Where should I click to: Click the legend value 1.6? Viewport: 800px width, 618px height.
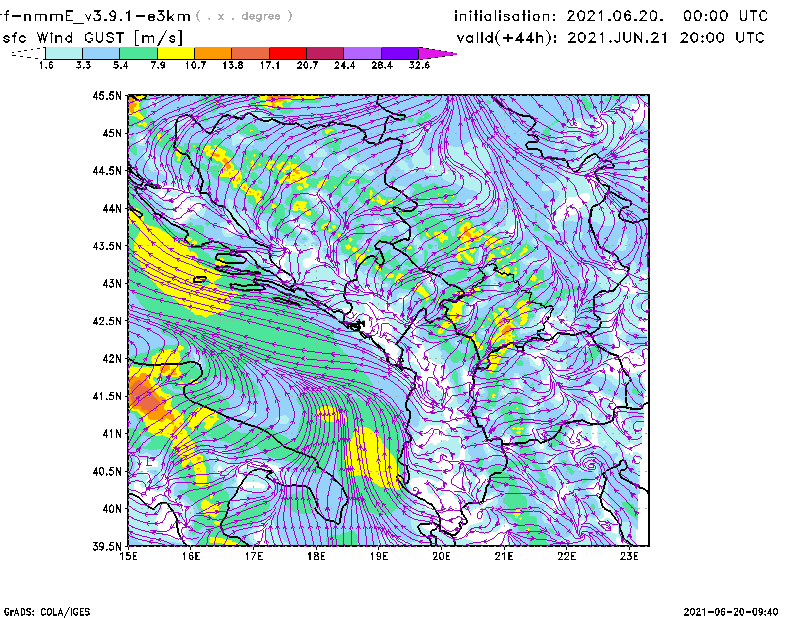click(46, 65)
